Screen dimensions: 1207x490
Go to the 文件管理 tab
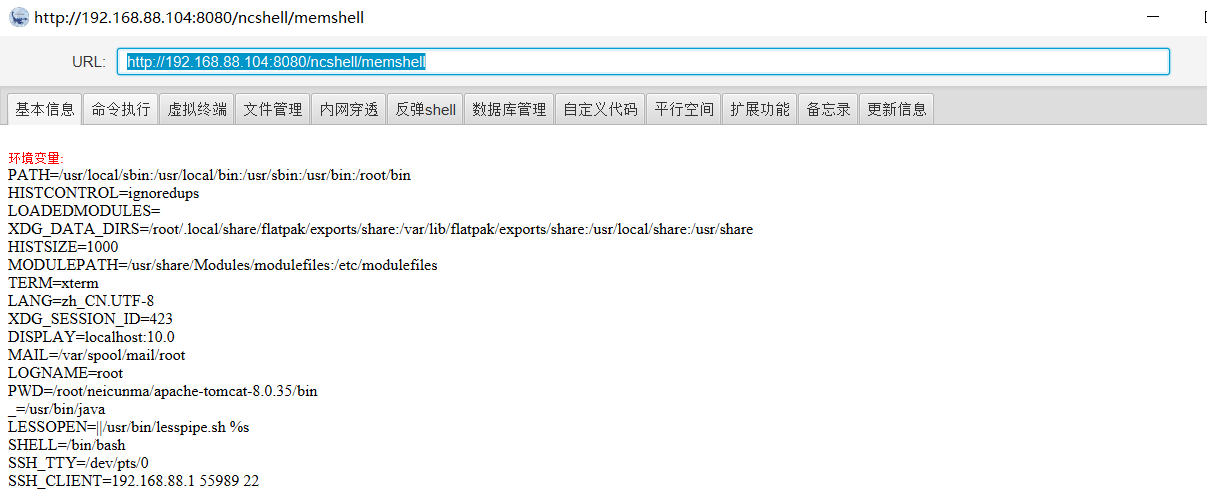[272, 110]
